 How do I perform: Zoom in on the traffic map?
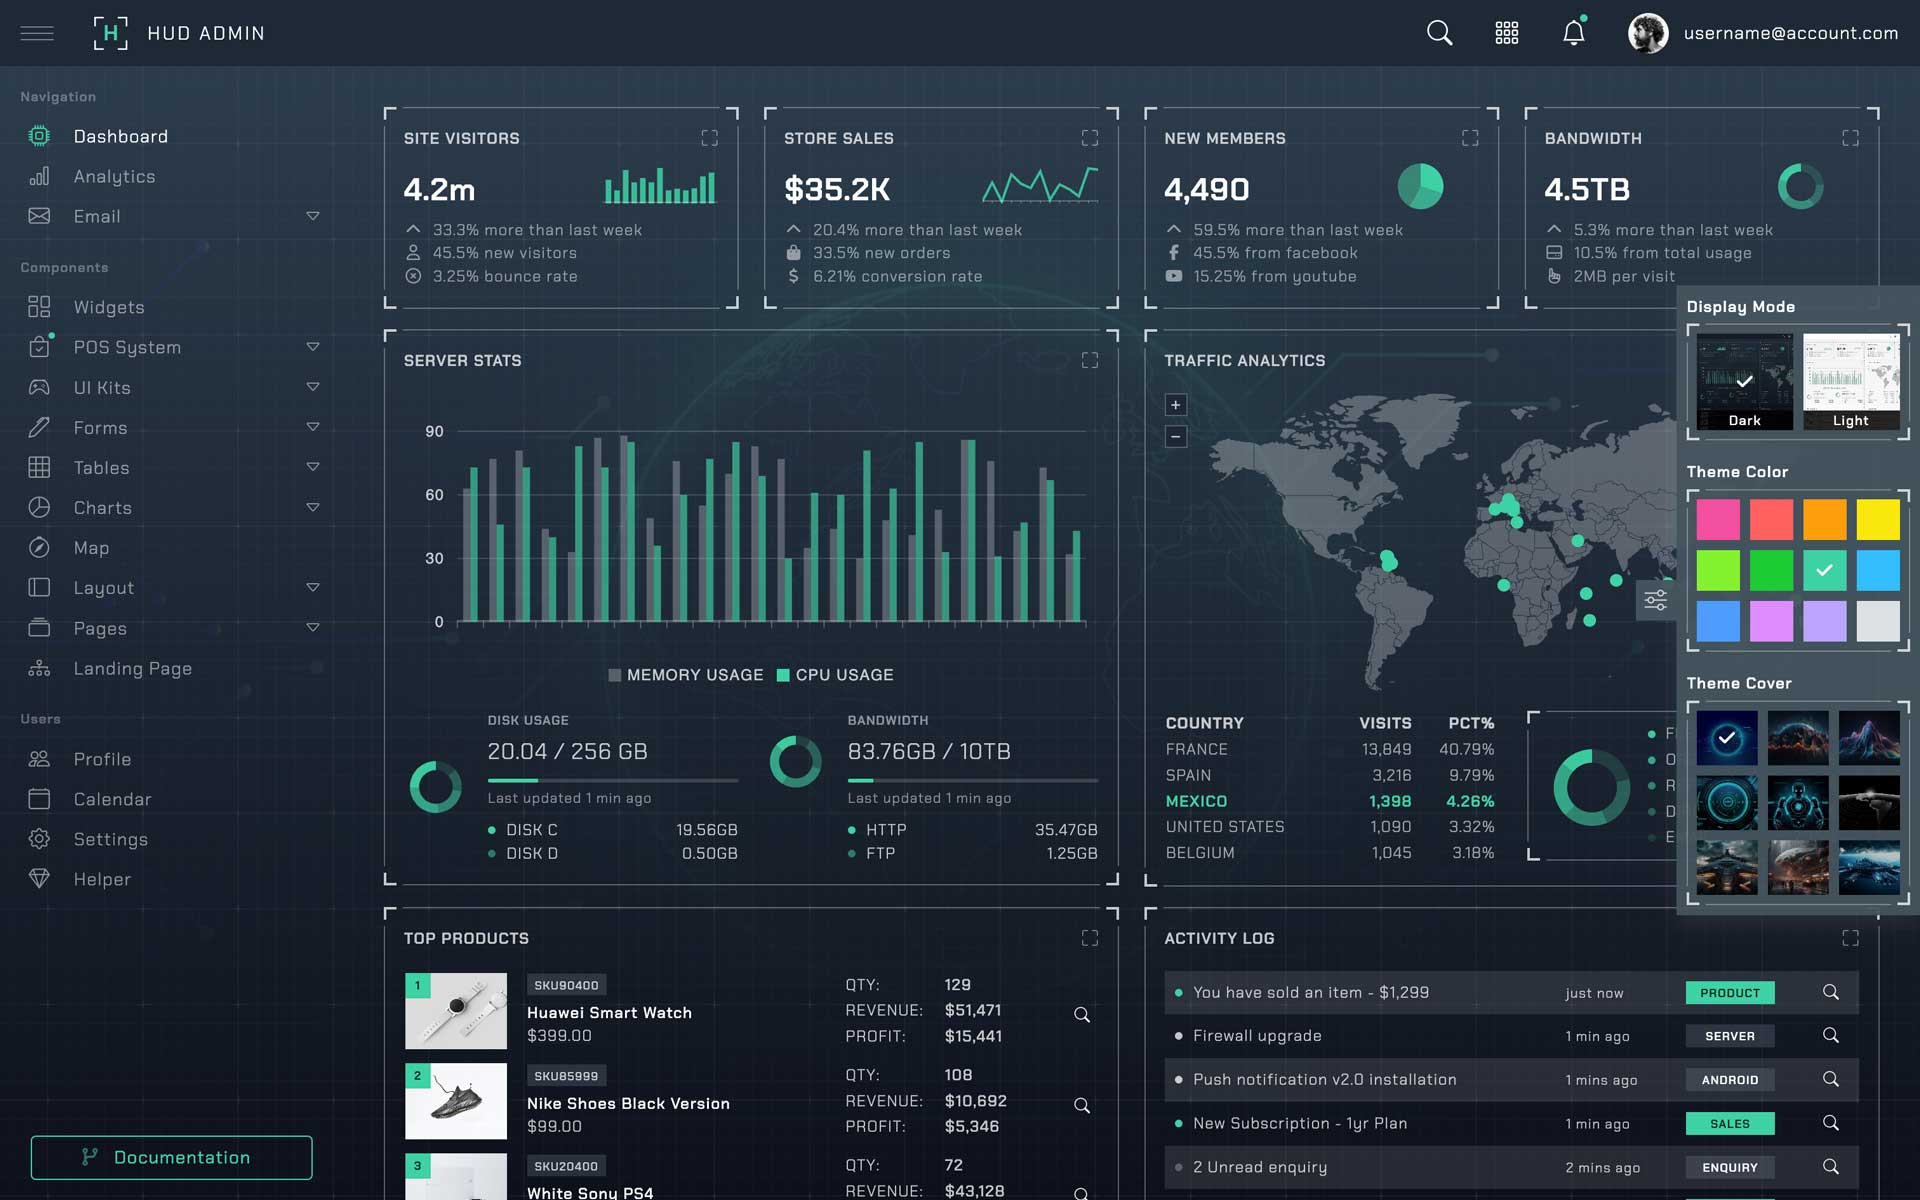click(x=1176, y=405)
